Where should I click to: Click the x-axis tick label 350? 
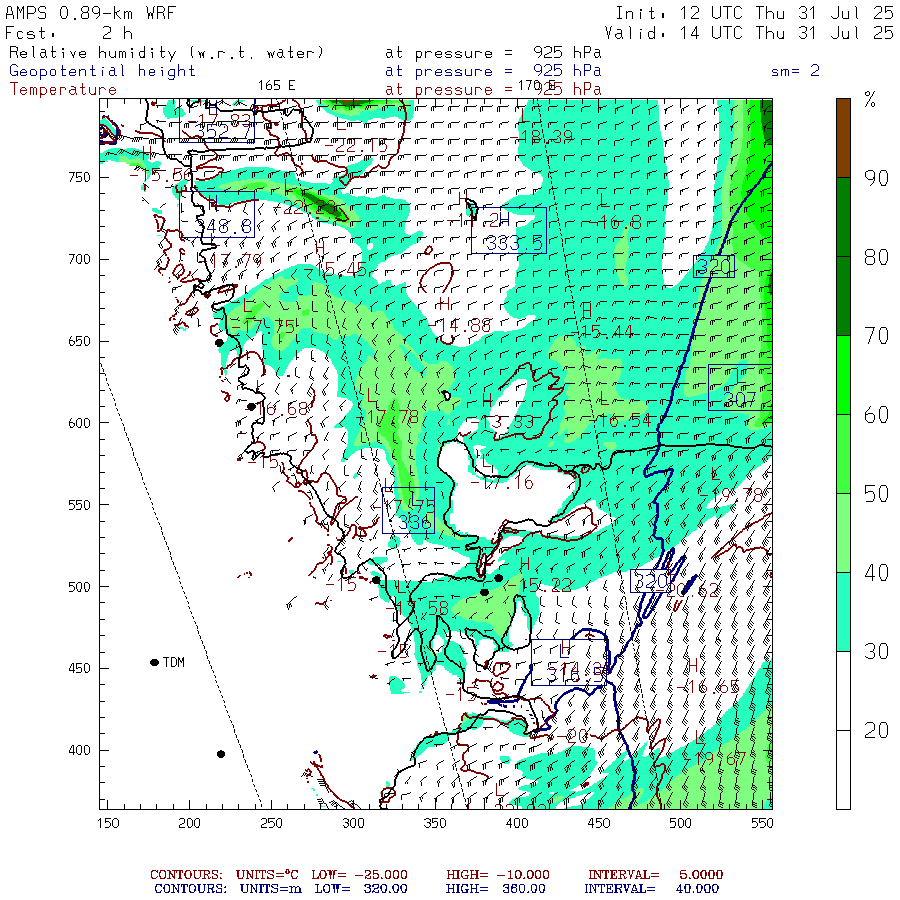pyautogui.click(x=435, y=823)
